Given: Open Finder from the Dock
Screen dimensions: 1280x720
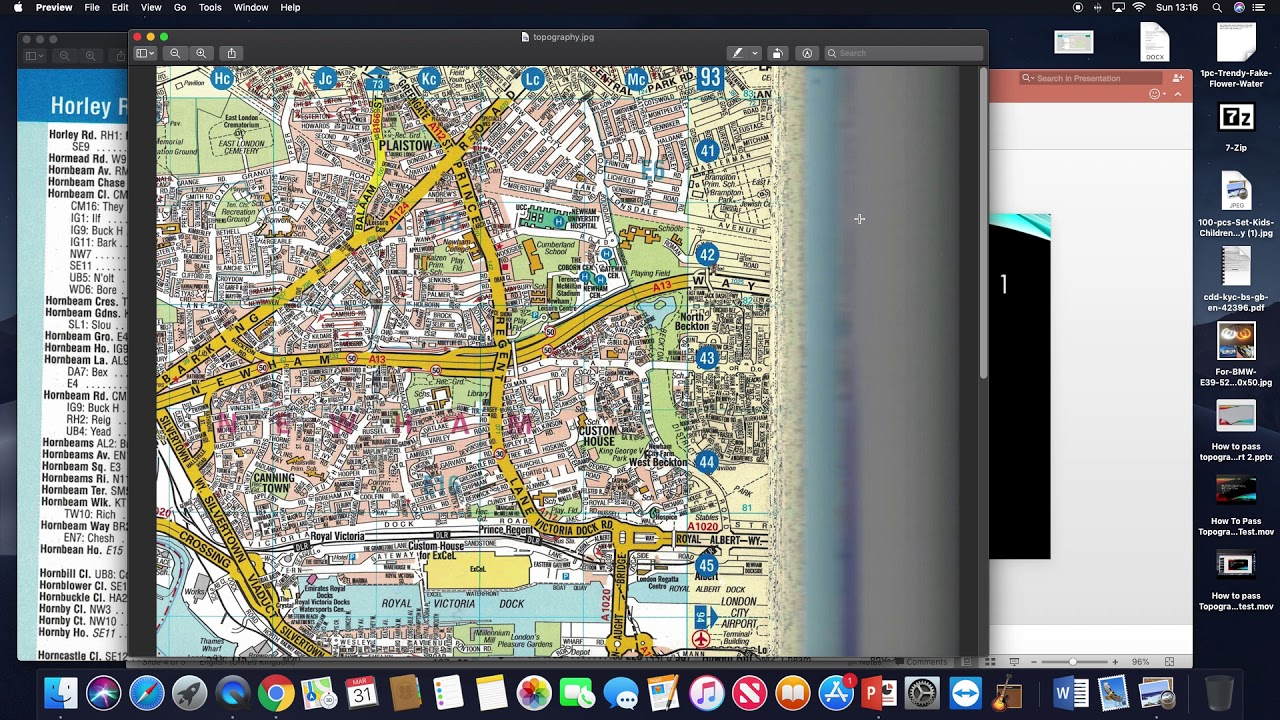Looking at the screenshot, I should pos(61,693).
